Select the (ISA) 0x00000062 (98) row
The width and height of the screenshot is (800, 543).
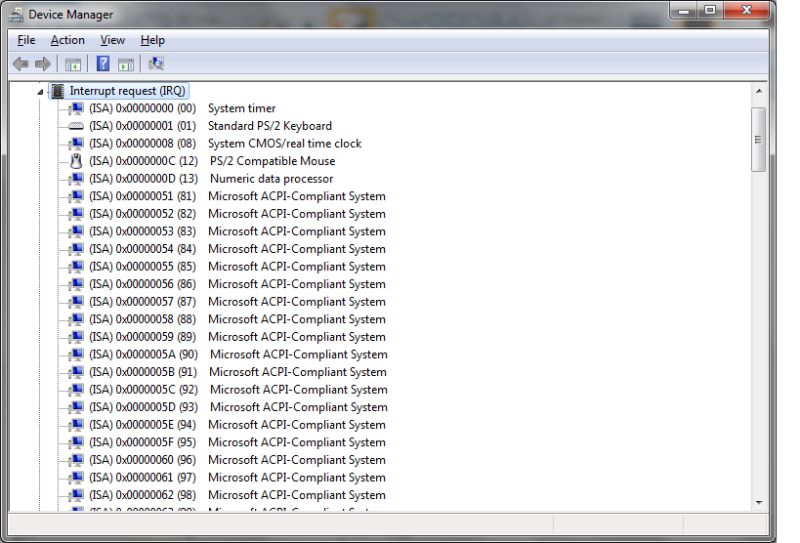[x=237, y=495]
